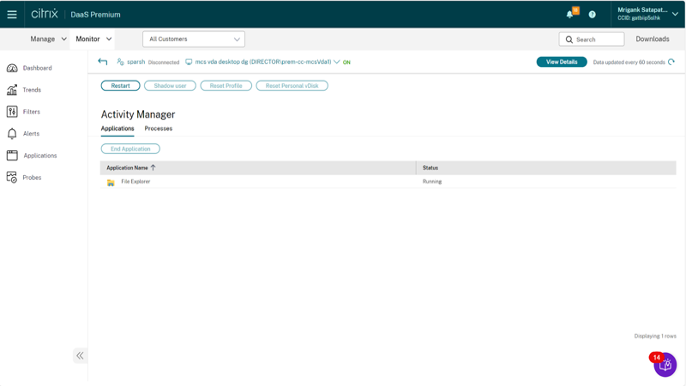Open the Manage menu

click(x=48, y=39)
